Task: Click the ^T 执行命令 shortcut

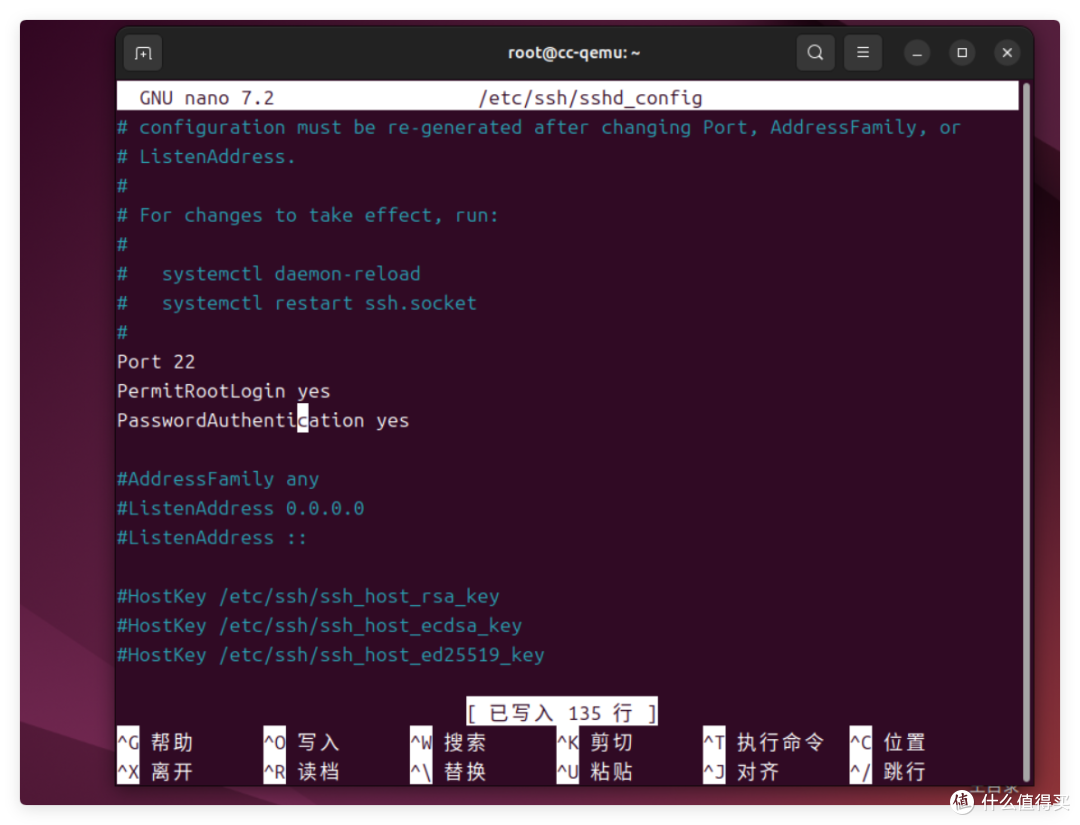Action: [x=765, y=742]
